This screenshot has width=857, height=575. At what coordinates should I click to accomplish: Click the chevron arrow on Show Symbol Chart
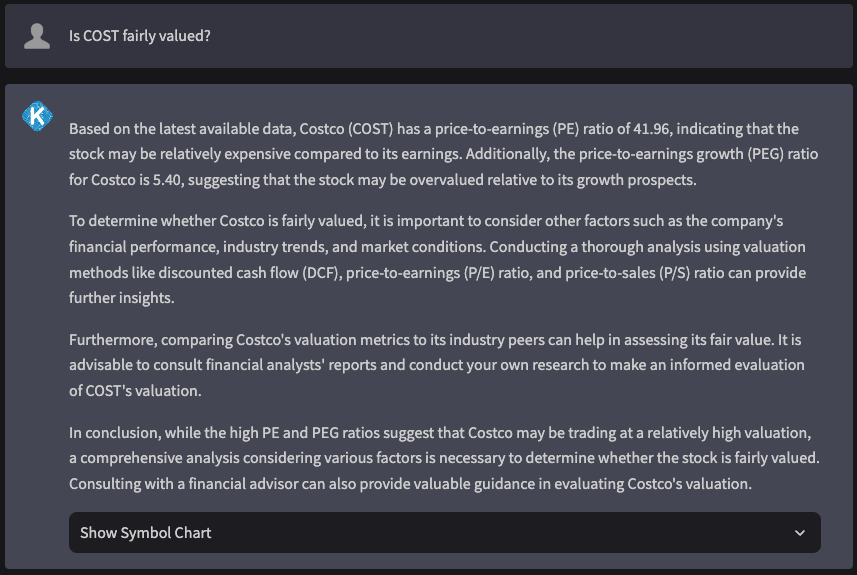(799, 533)
